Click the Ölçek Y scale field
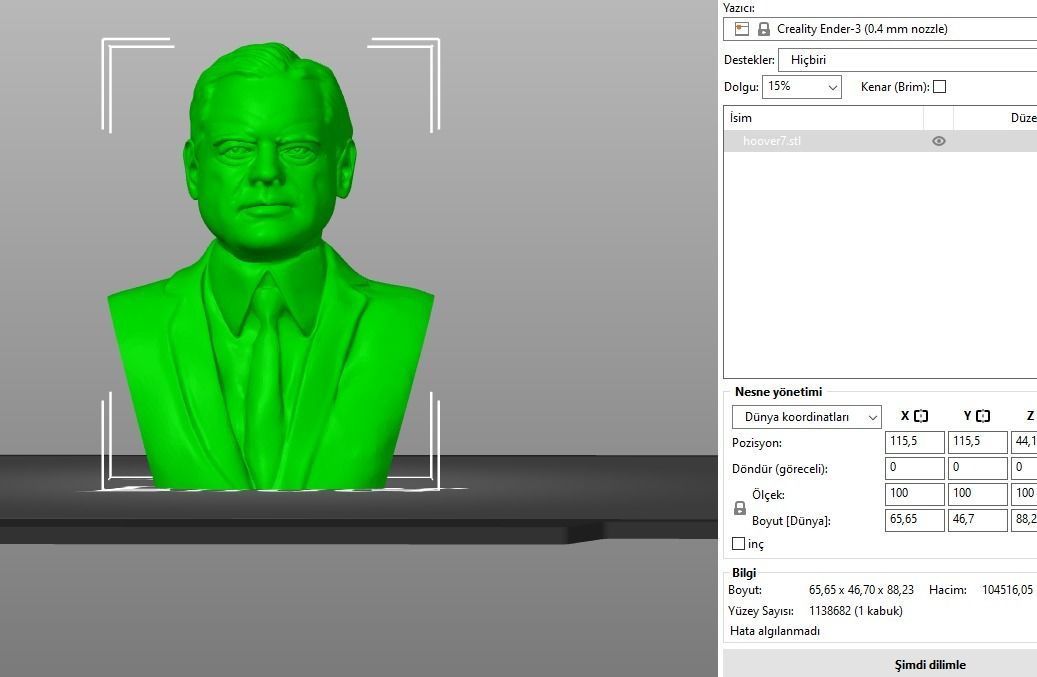The height and width of the screenshot is (677, 1037). (x=977, y=494)
